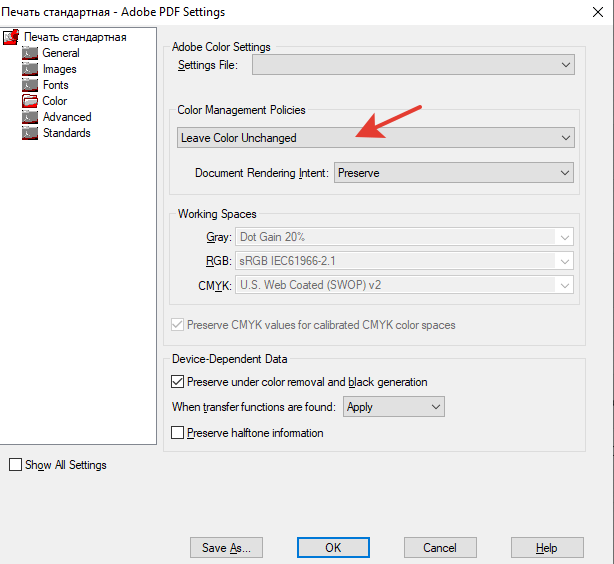This screenshot has height=564, width=614.
Task: Close the Adobe PDF Settings dialog
Action: tap(598, 12)
